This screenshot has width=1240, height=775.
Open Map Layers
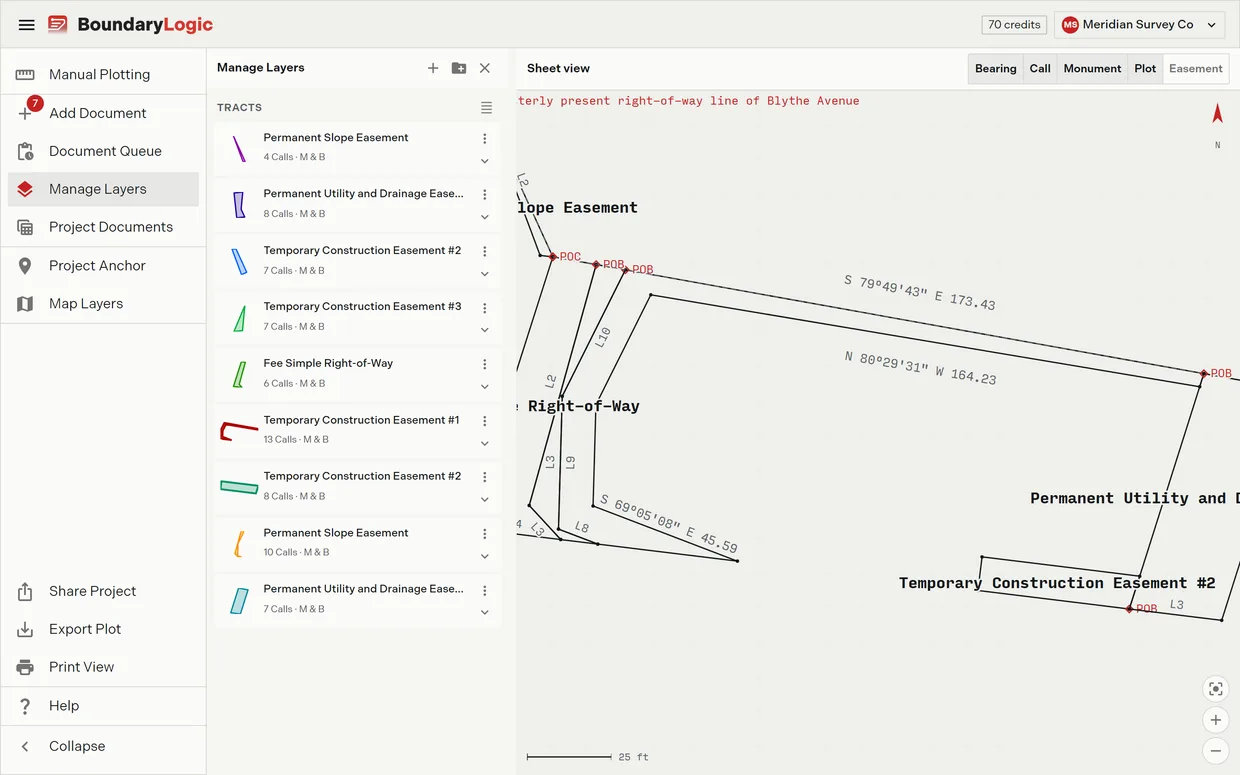click(103, 303)
